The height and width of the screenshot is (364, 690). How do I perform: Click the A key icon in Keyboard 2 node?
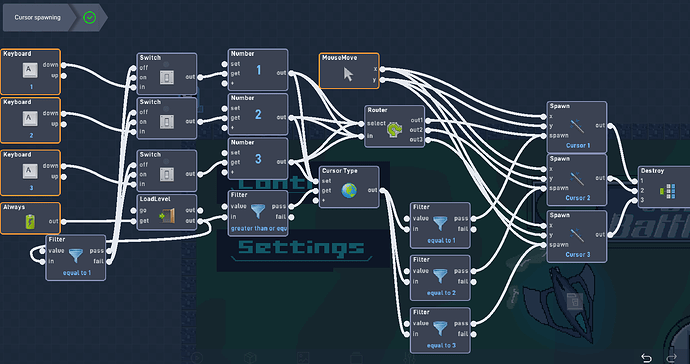click(x=30, y=119)
